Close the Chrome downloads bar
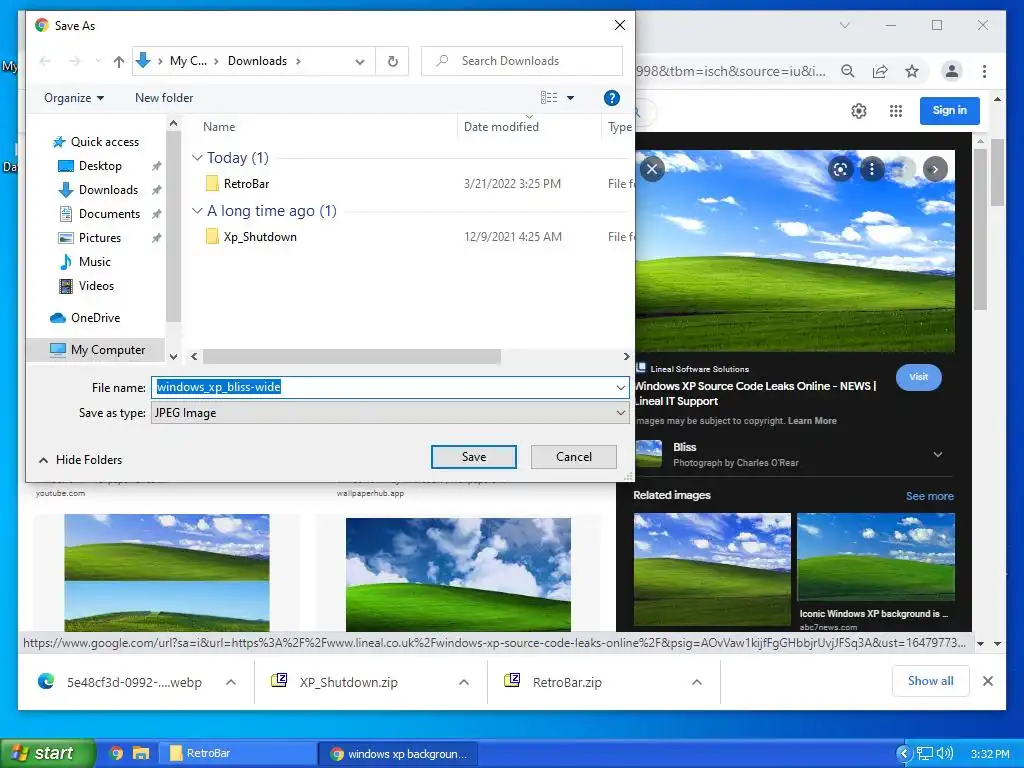Screen dimensions: 1024x768 [987, 681]
